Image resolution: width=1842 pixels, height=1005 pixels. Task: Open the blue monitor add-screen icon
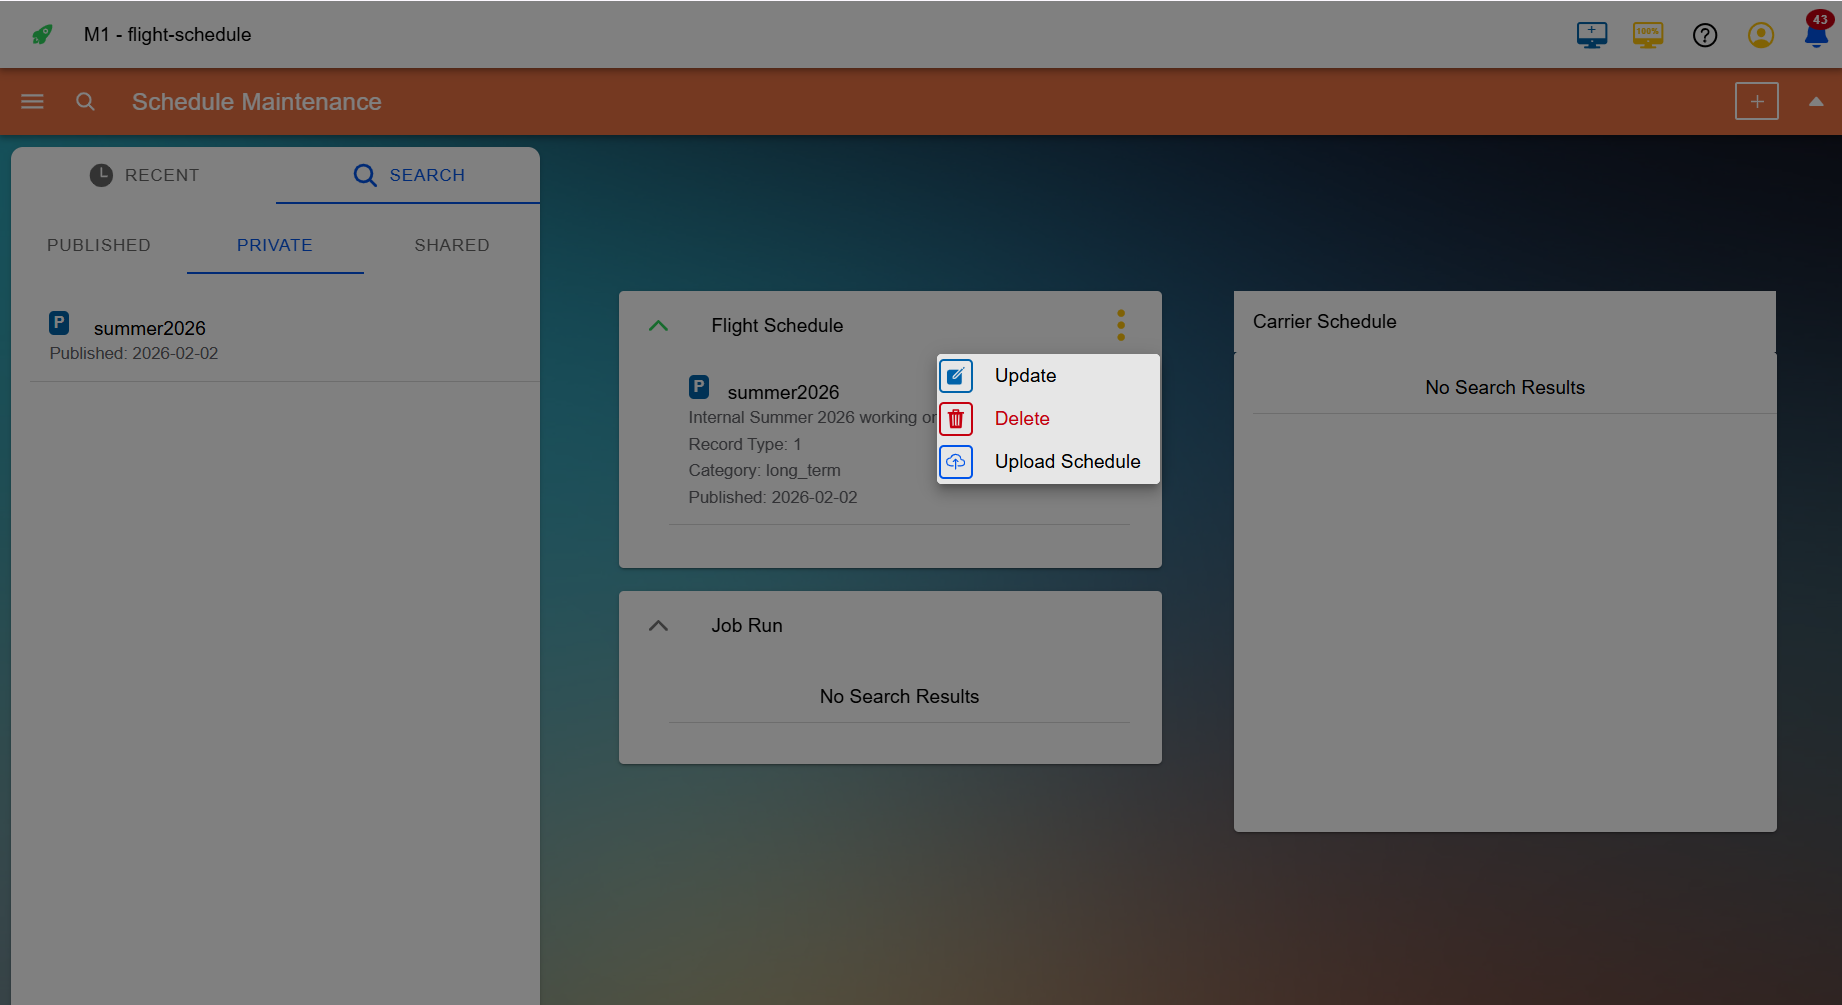pyautogui.click(x=1592, y=35)
